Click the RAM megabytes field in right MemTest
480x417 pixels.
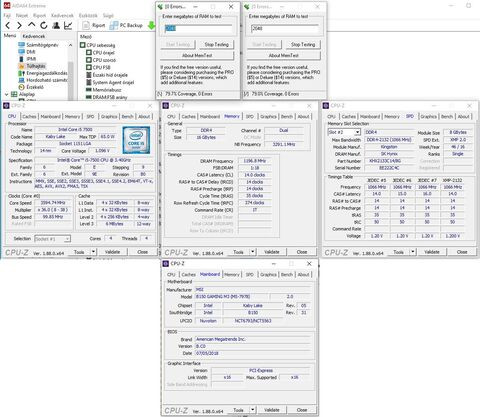coord(285,29)
